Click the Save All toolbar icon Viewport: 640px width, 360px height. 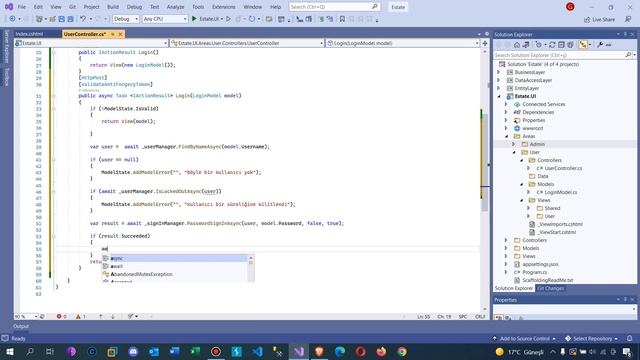(70, 19)
